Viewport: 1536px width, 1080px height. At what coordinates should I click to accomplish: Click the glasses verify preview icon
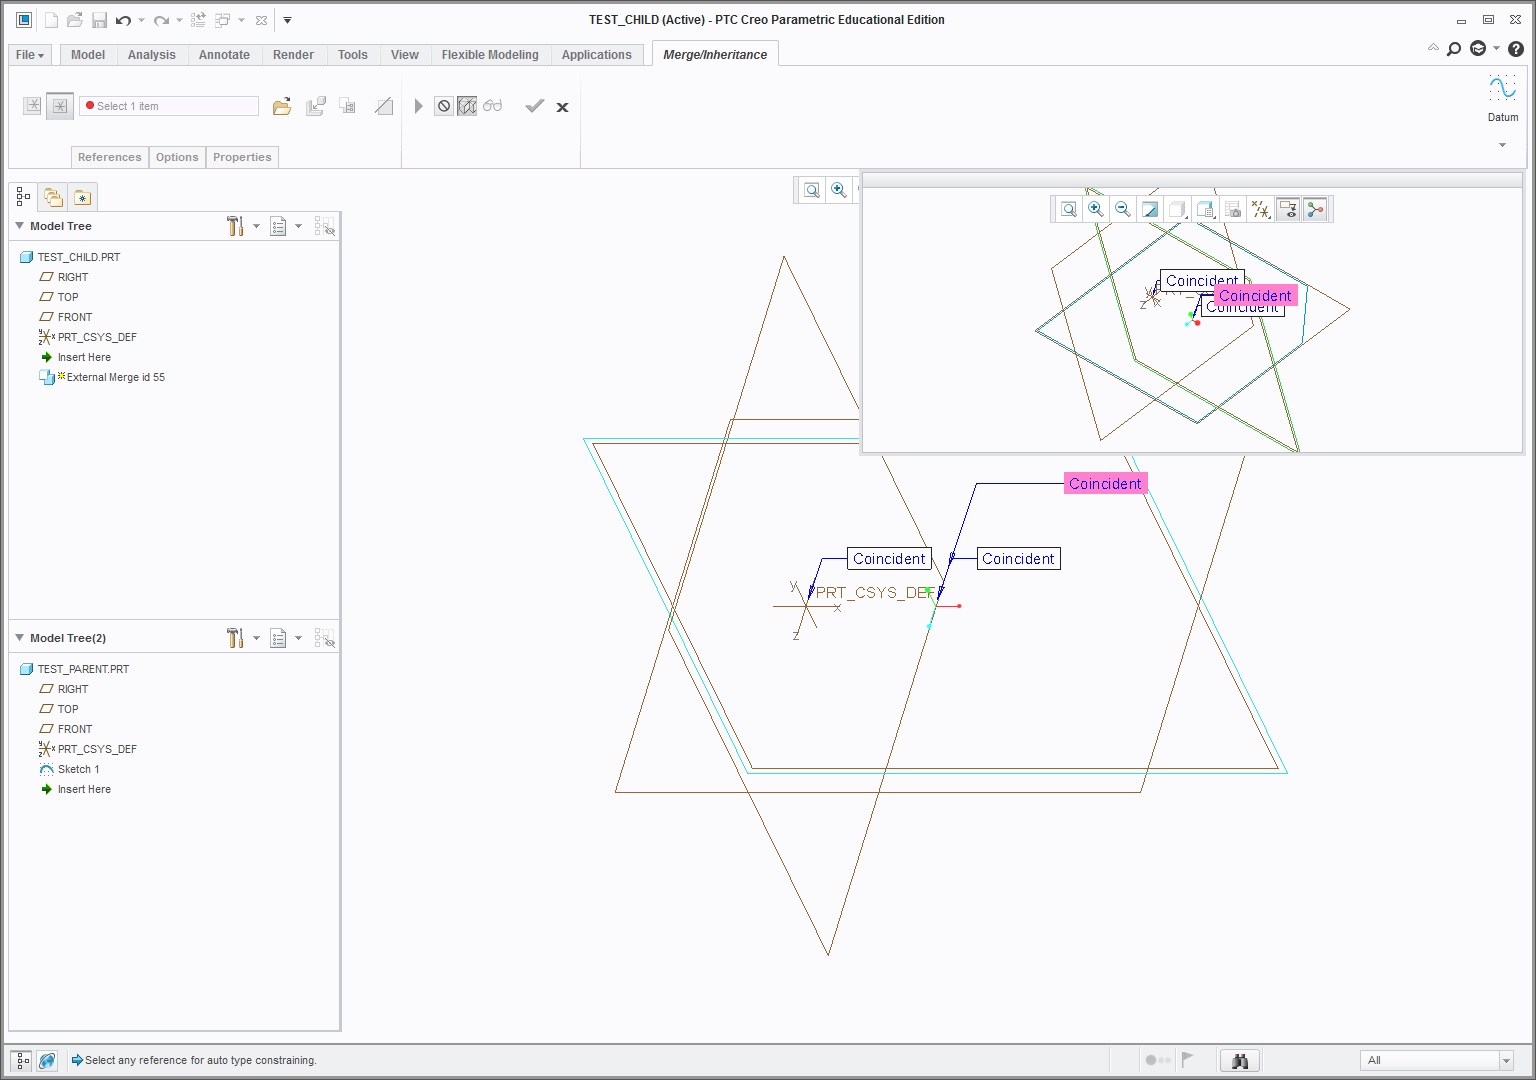tap(493, 106)
